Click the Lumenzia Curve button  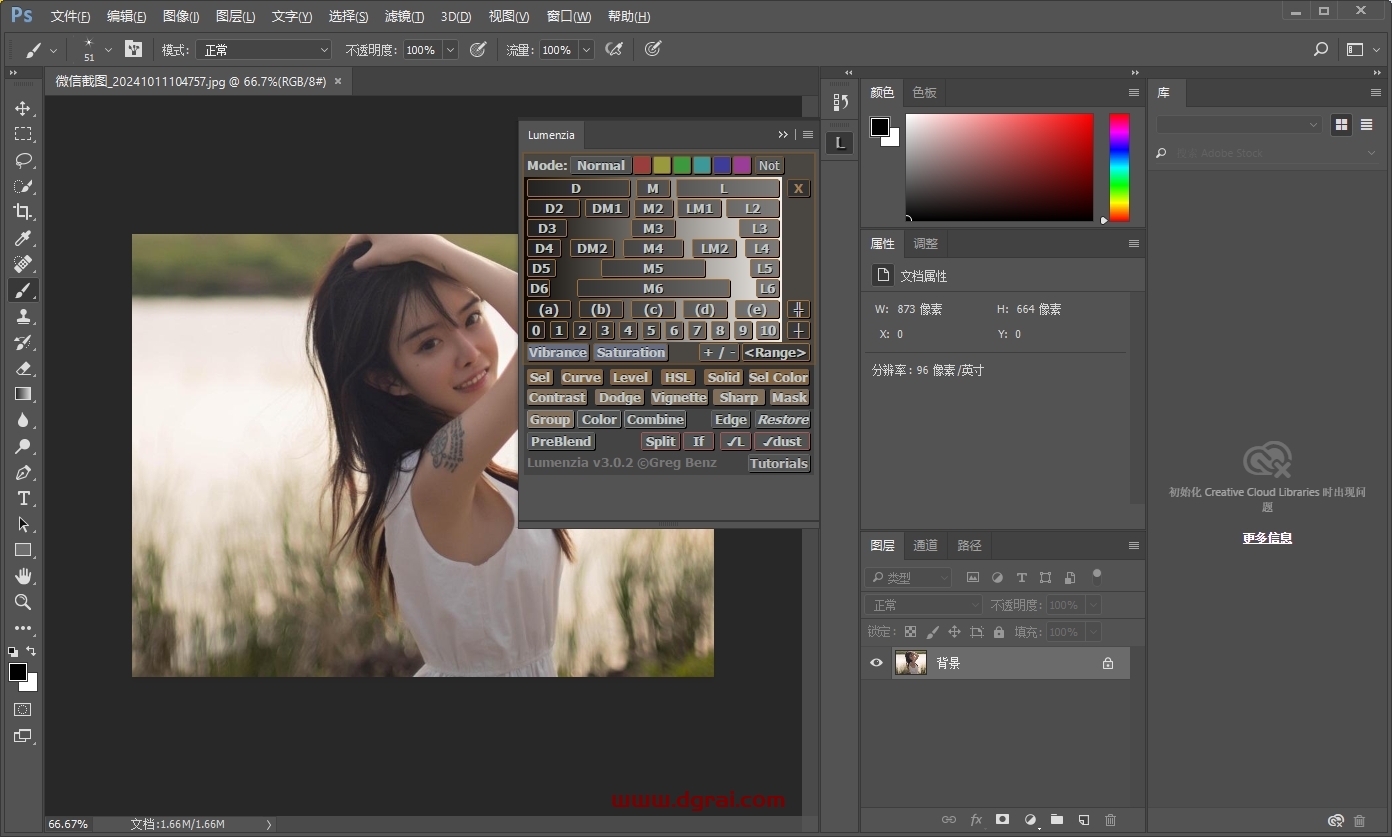[x=581, y=377]
